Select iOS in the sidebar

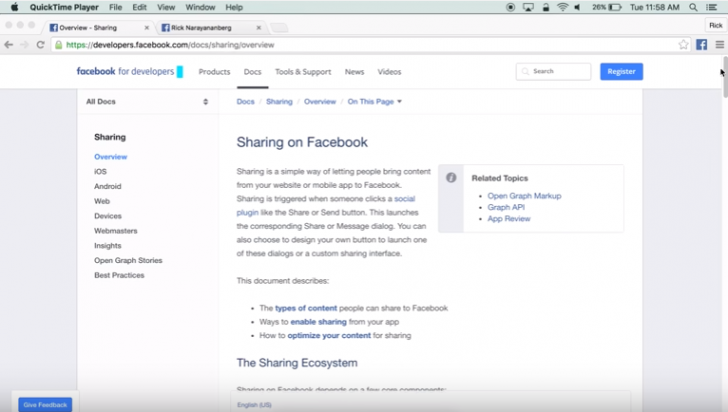point(100,171)
